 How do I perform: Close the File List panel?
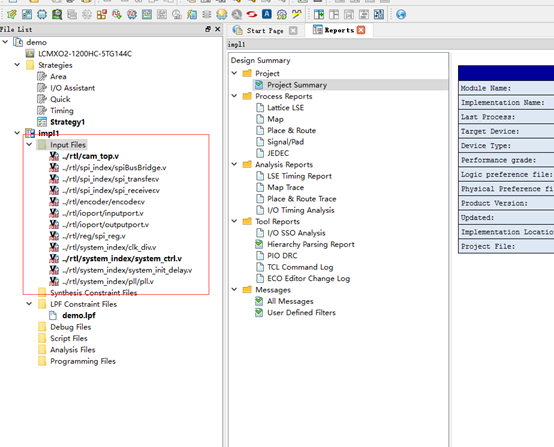tap(217, 29)
